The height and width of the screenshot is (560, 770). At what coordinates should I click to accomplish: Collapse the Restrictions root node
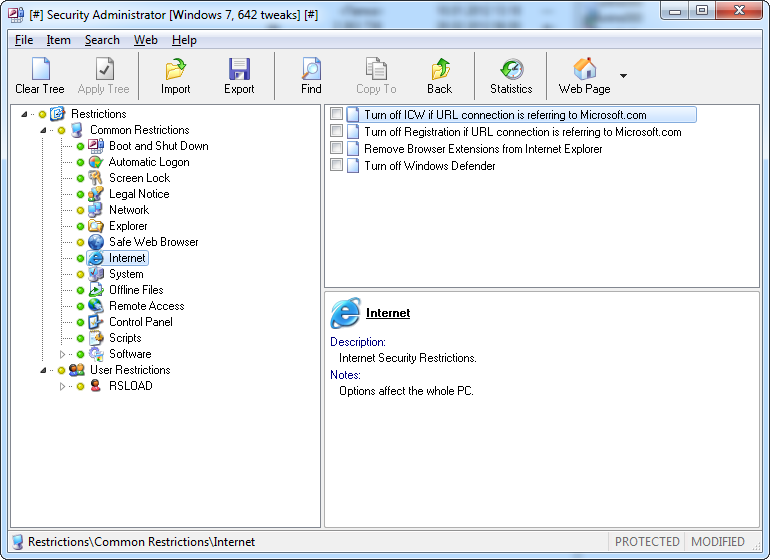pos(24,114)
